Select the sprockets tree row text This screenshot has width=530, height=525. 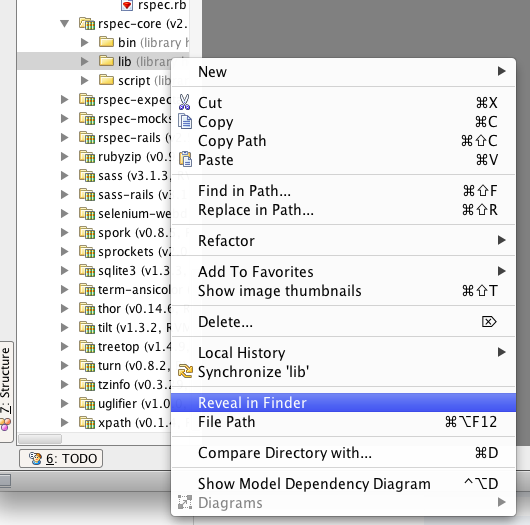pos(135,252)
